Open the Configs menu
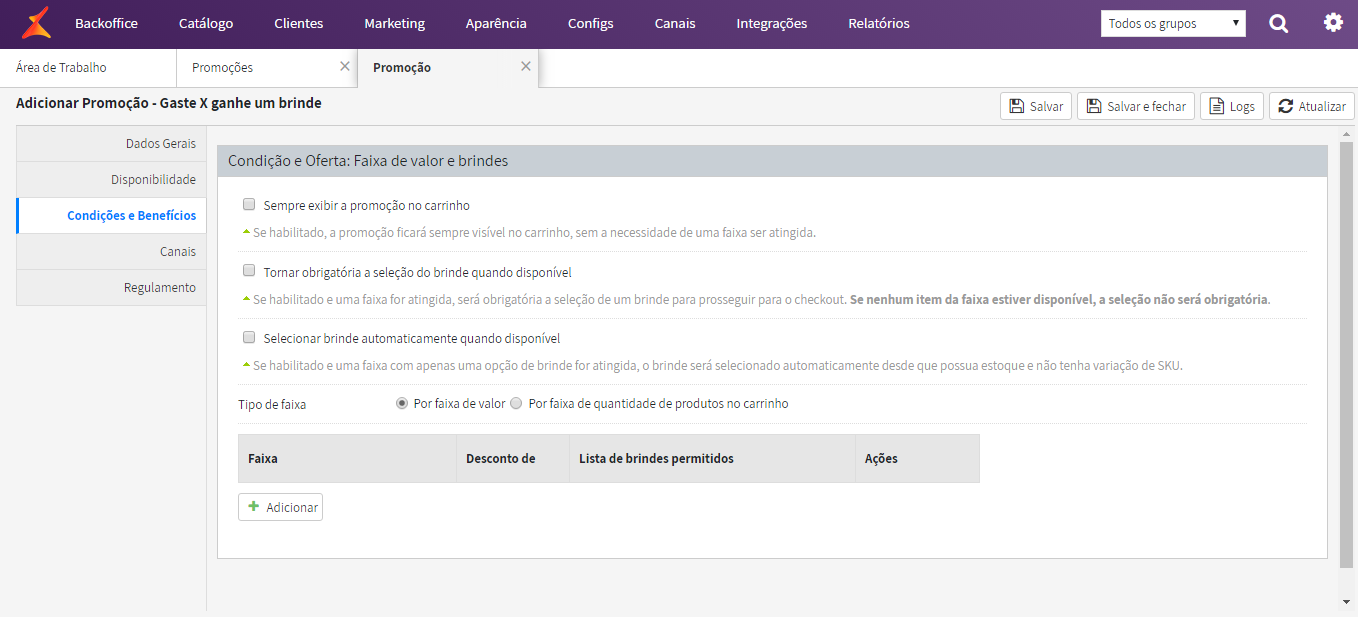Image resolution: width=1358 pixels, height=617 pixels. pos(590,23)
